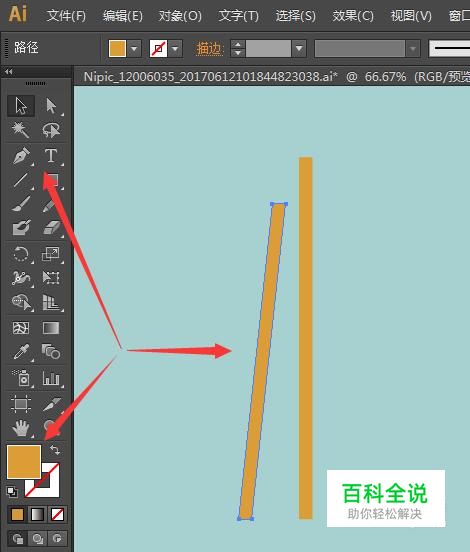The width and height of the screenshot is (470, 552).
Task: Open the control bar stroke color dropdown
Action: point(175,48)
